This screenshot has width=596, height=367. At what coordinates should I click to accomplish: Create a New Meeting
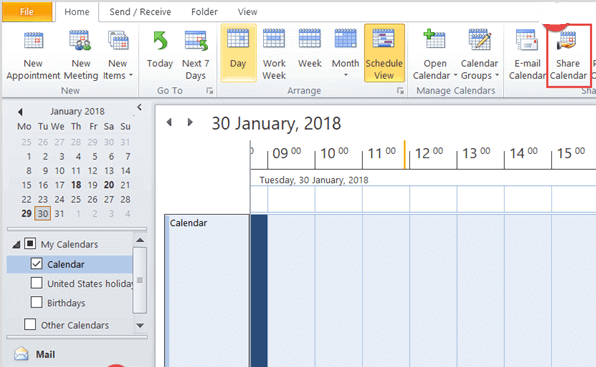click(81, 55)
